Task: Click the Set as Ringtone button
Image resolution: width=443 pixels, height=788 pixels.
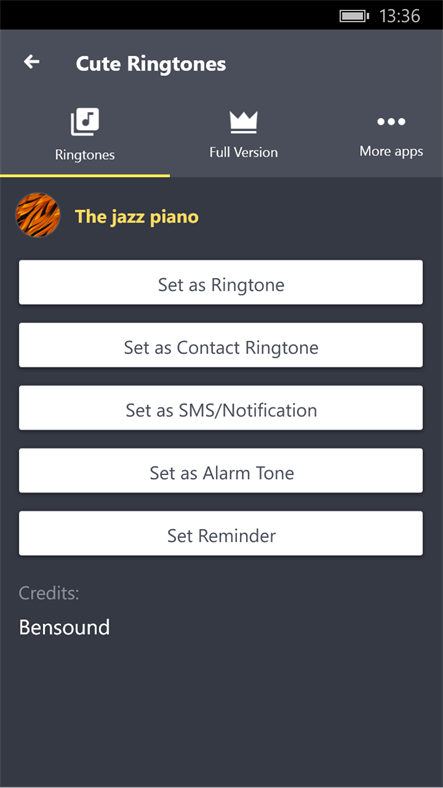Action: click(x=221, y=282)
